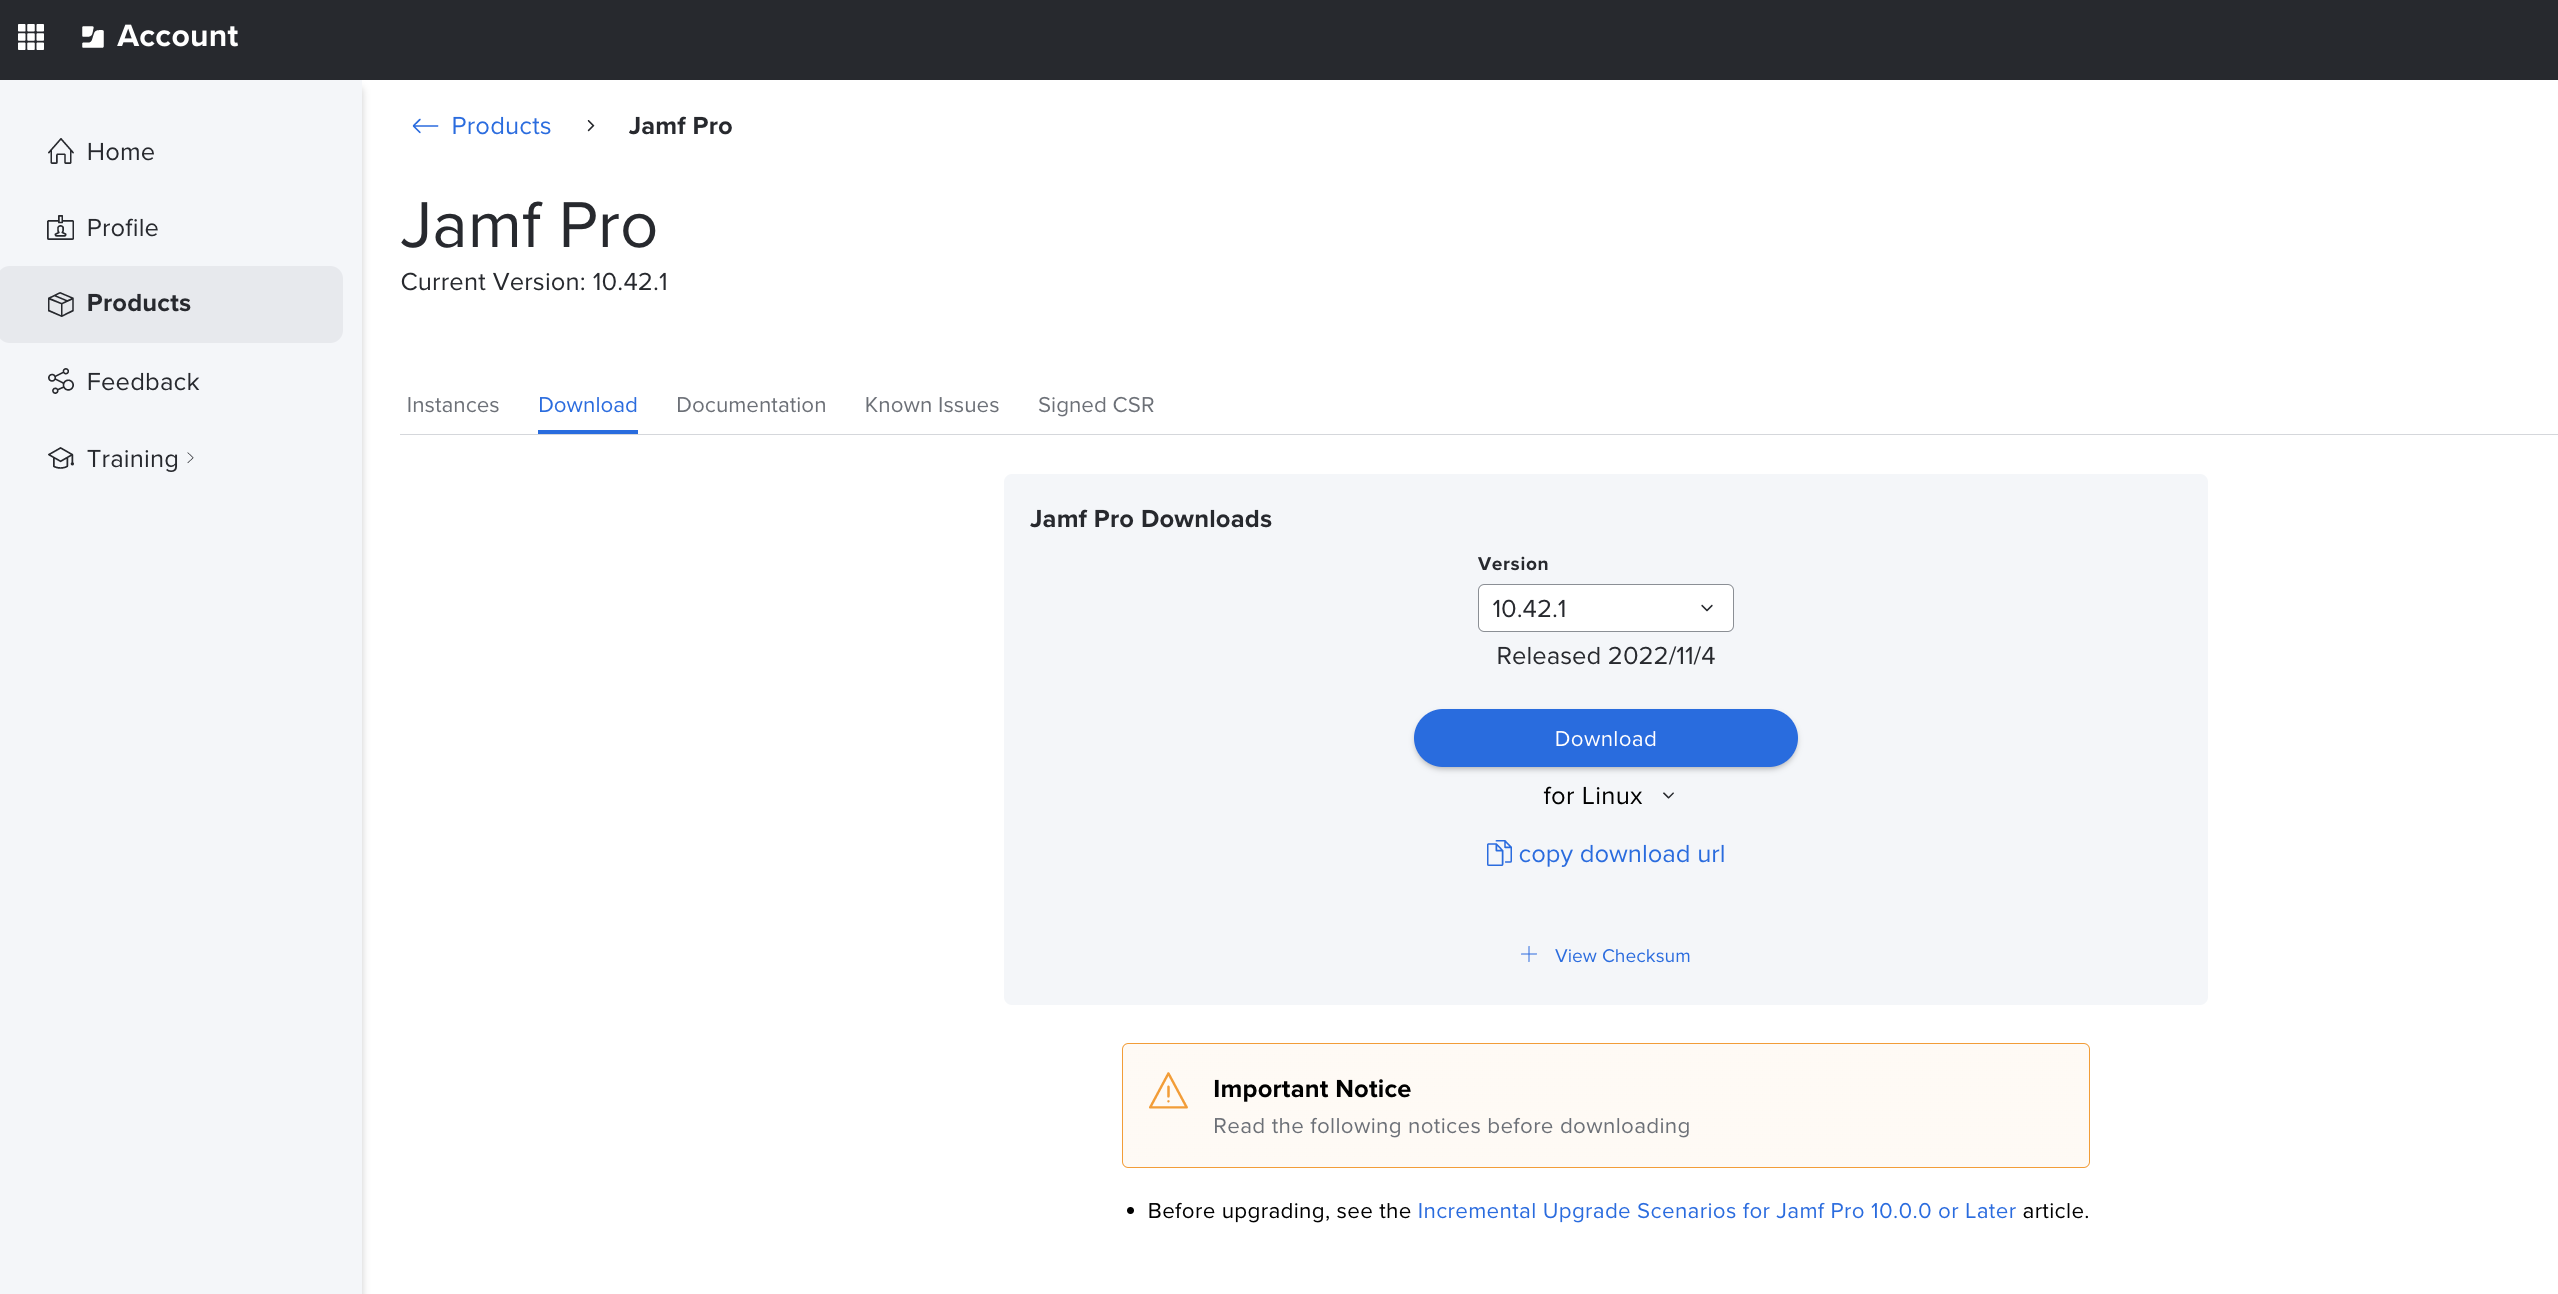Click the Important Notice warning triangle
2558x1294 pixels.
pos(1168,1092)
